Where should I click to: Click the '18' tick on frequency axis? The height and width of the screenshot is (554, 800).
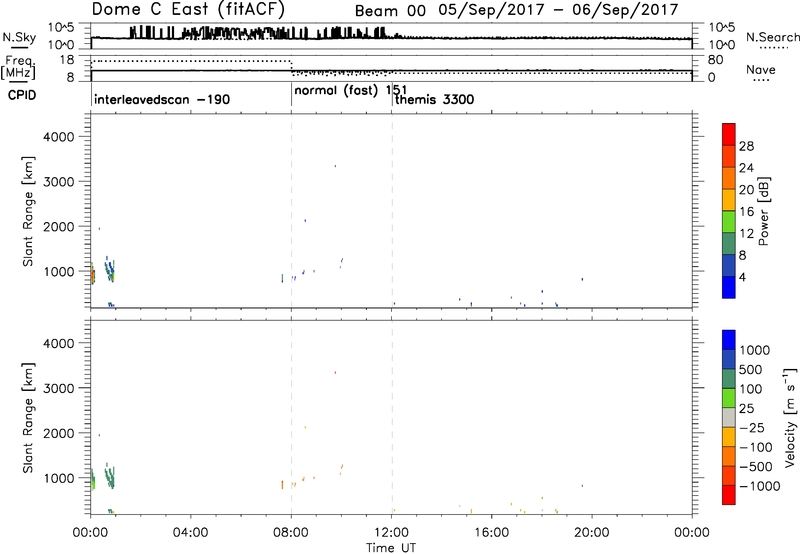coord(67,60)
